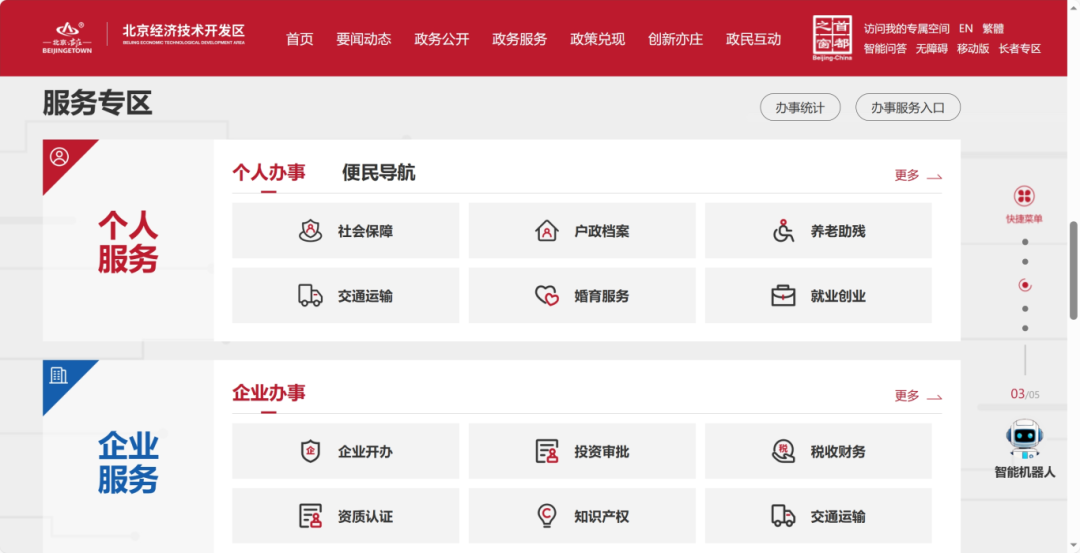Switch to the 便民导航 tab
Image resolution: width=1080 pixels, height=553 pixels.
(x=379, y=173)
